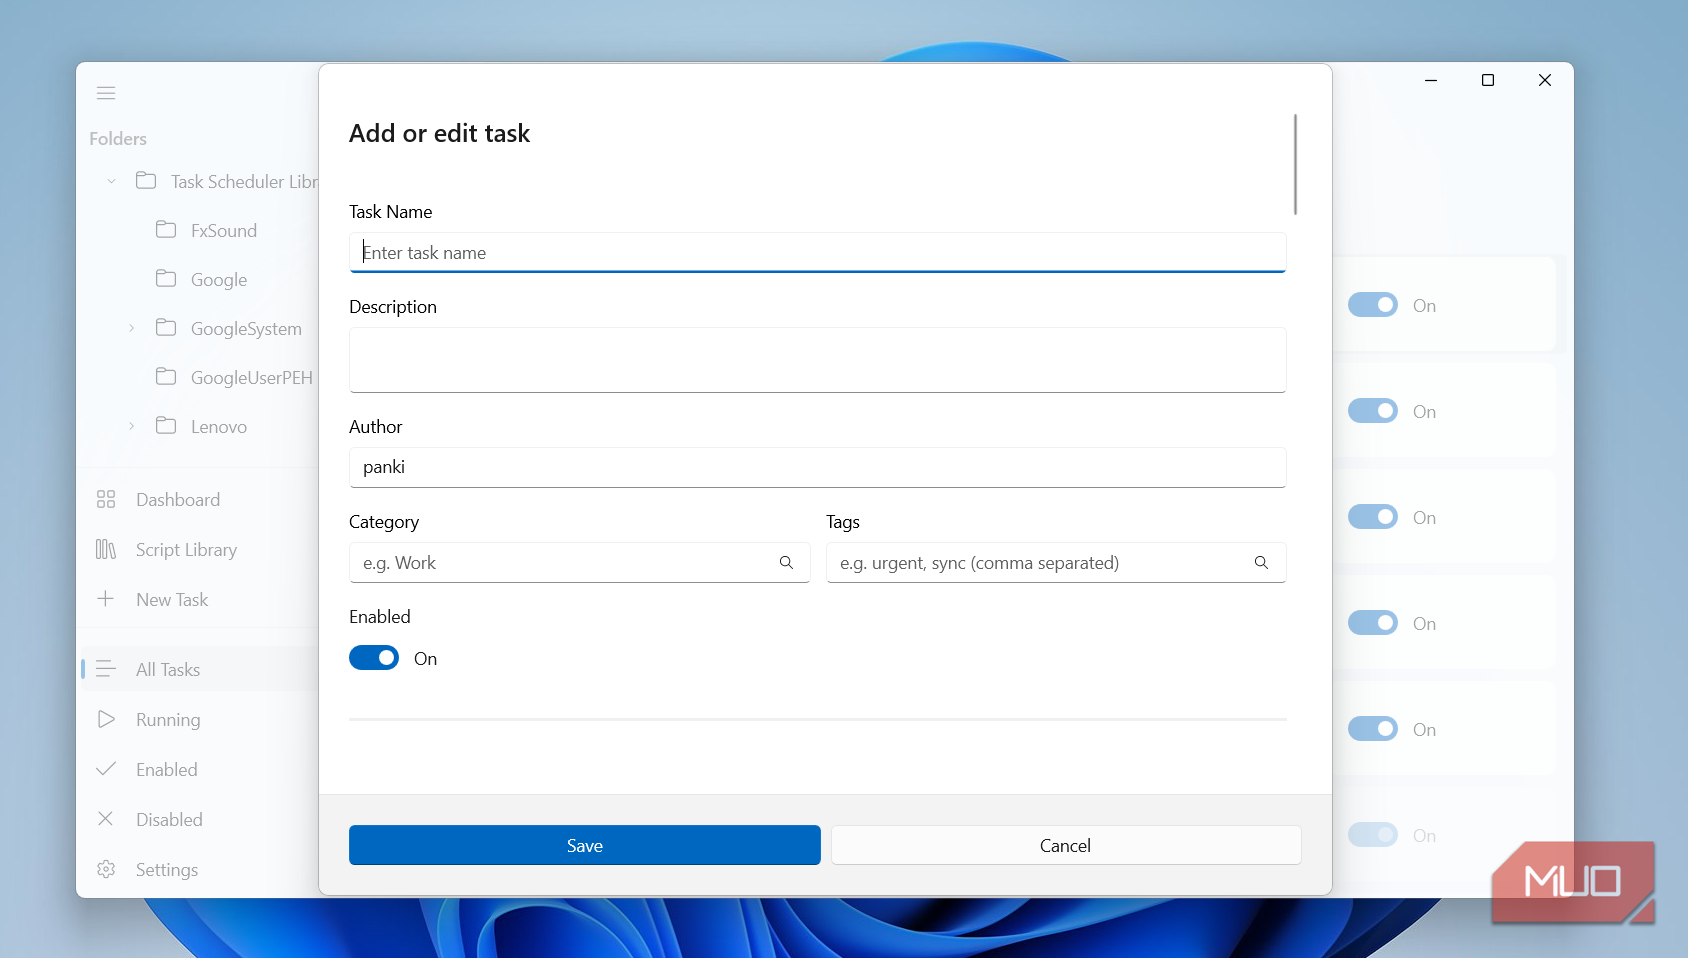Select the FxSound folder label
The image size is (1688, 958).
[x=224, y=230]
